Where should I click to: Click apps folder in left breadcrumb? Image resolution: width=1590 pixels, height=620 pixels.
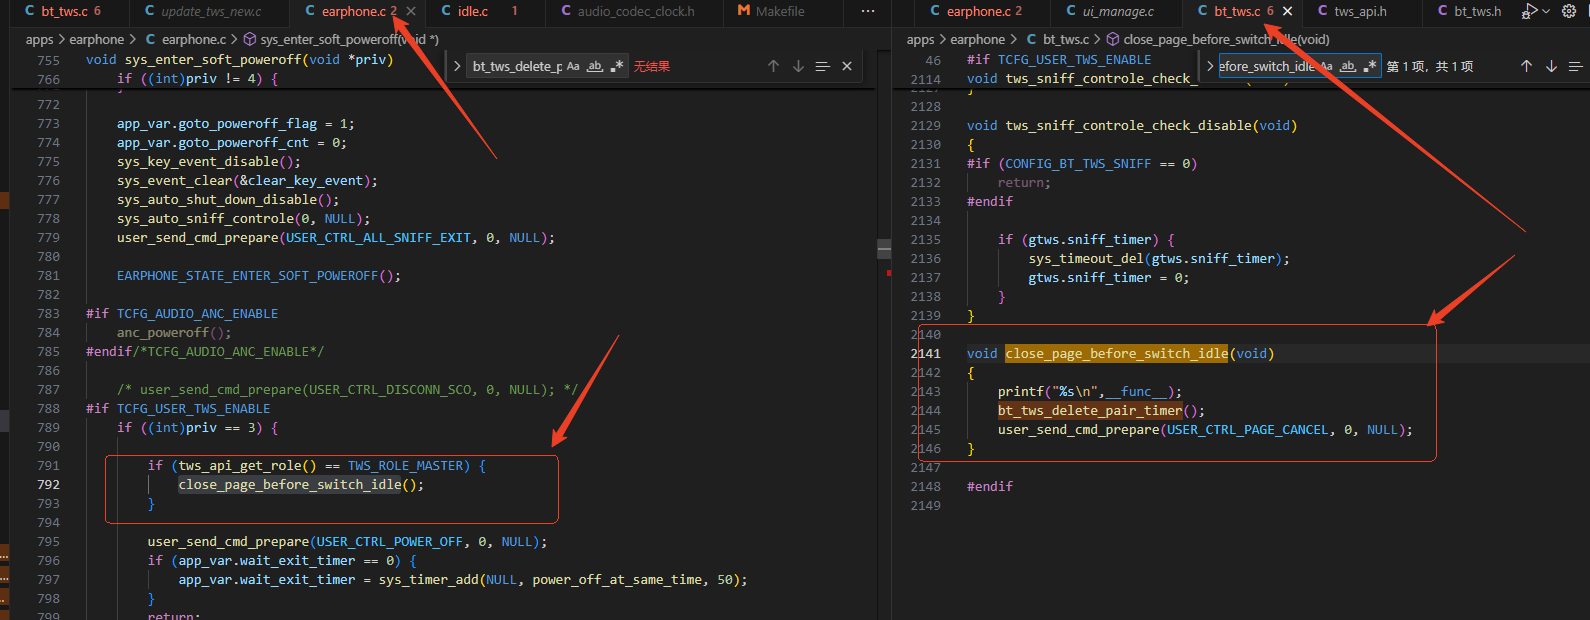point(40,39)
